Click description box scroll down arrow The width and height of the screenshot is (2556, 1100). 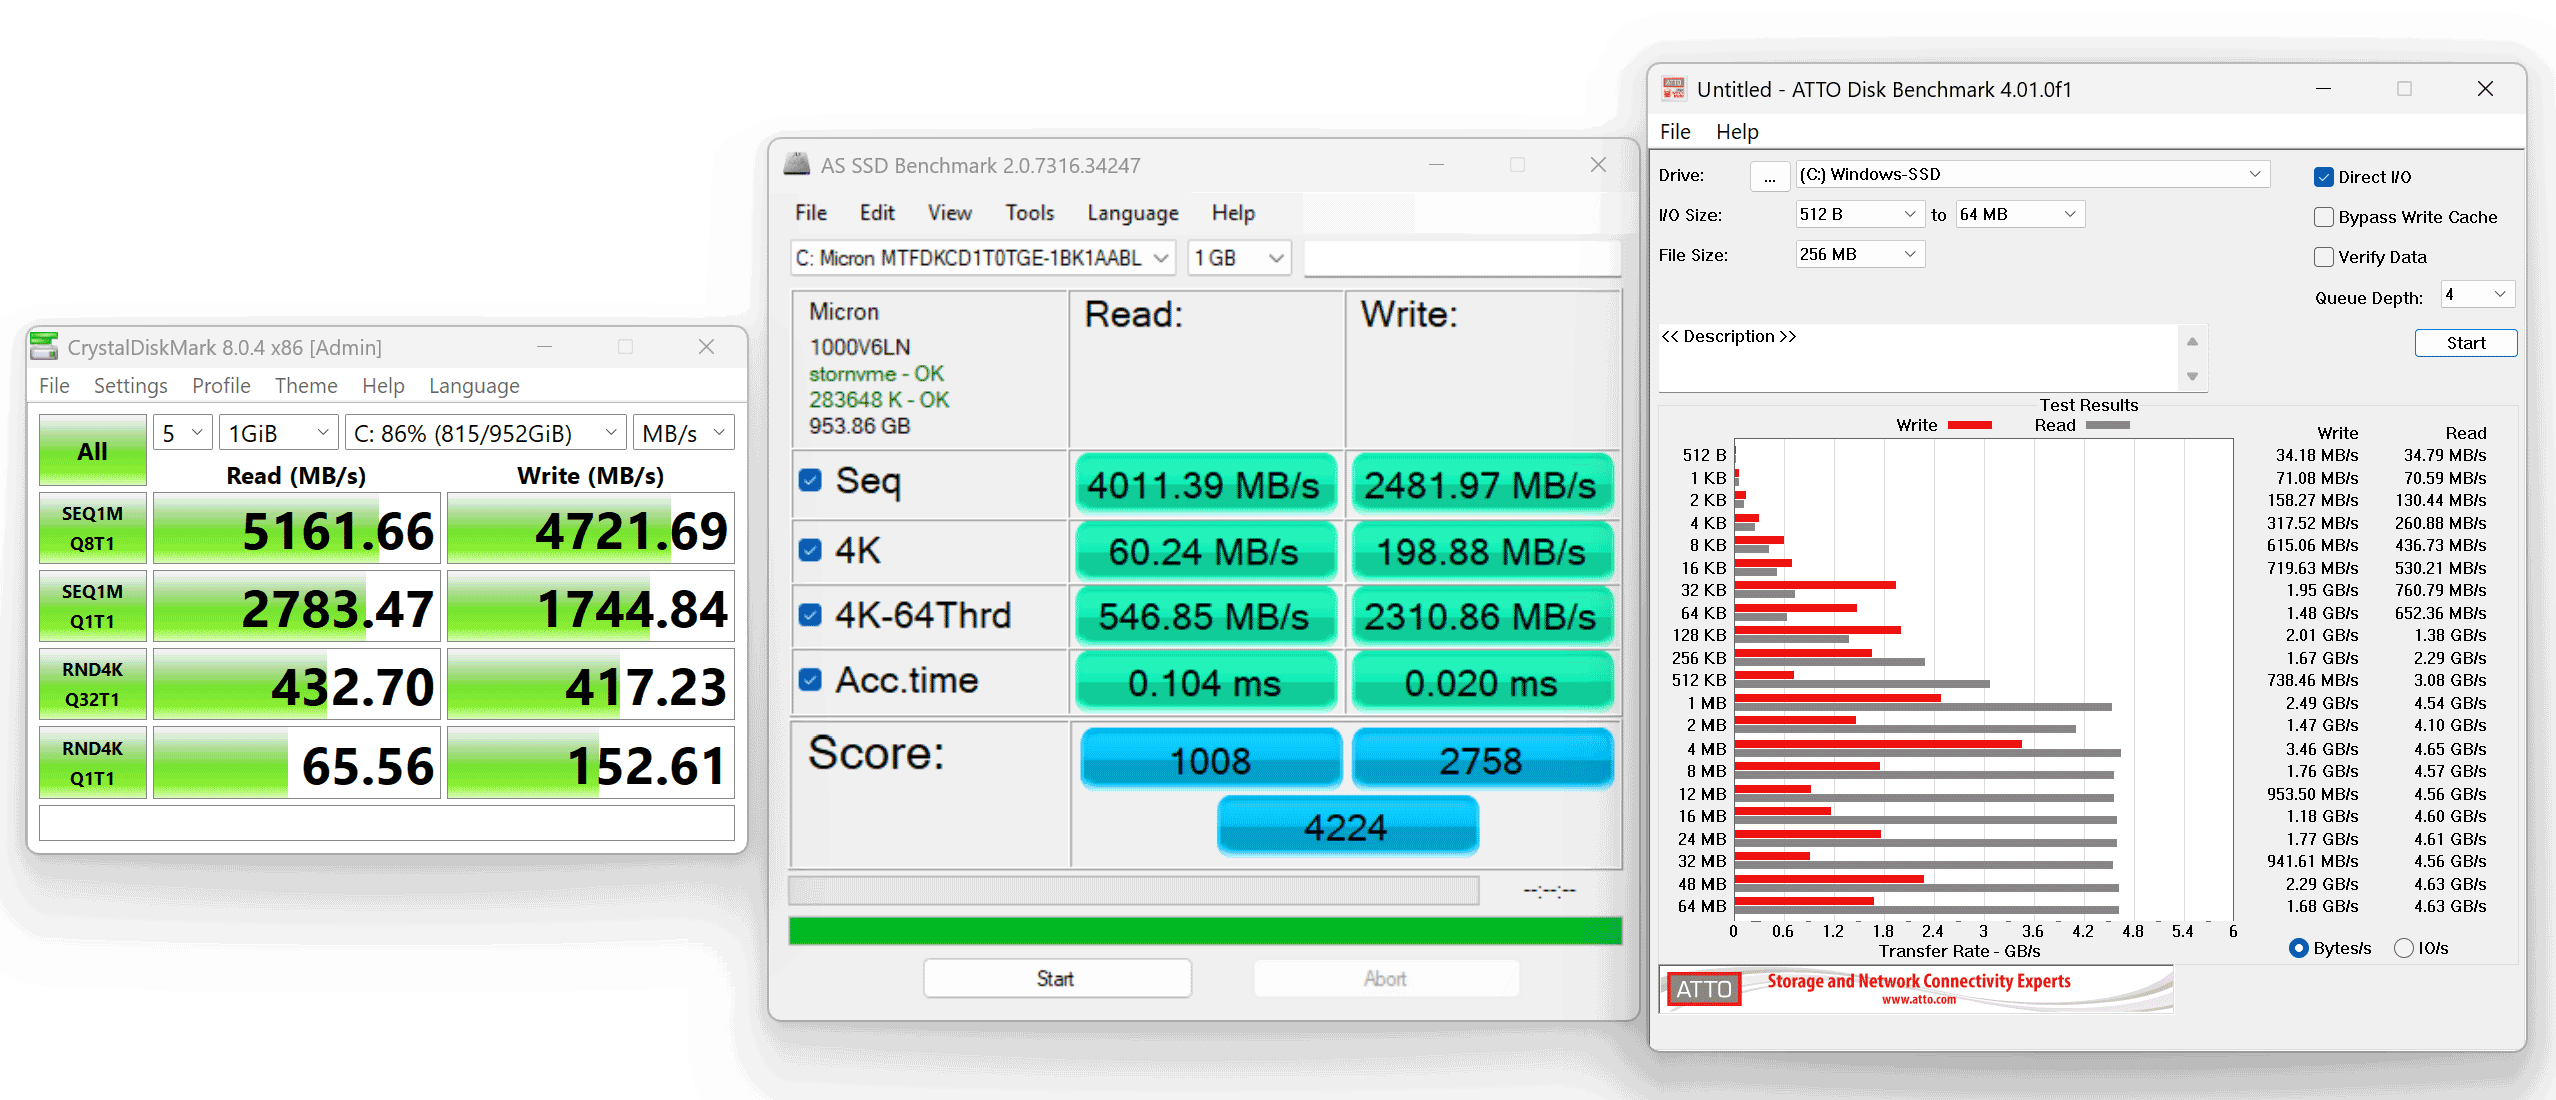click(2192, 377)
